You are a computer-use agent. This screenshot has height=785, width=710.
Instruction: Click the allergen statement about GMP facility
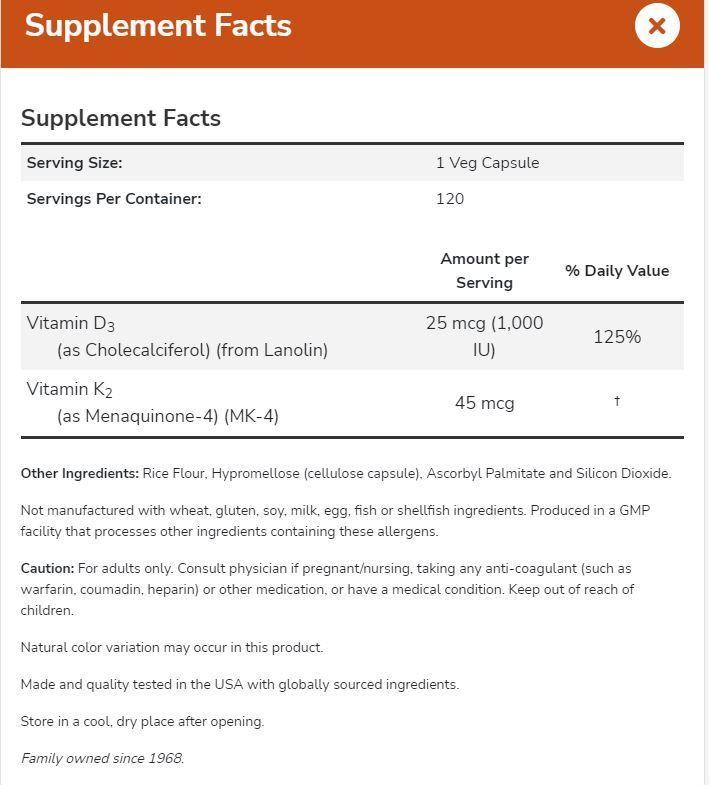point(335,521)
